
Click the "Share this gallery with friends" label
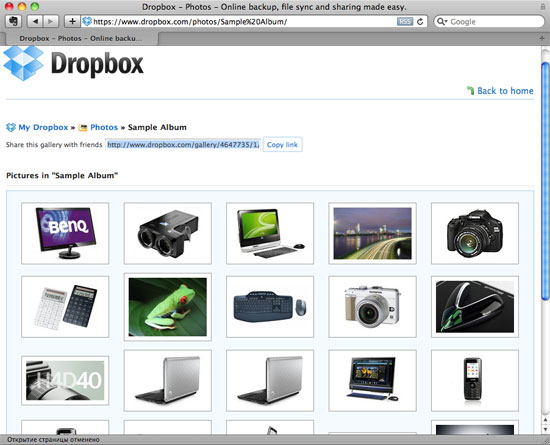click(54, 144)
